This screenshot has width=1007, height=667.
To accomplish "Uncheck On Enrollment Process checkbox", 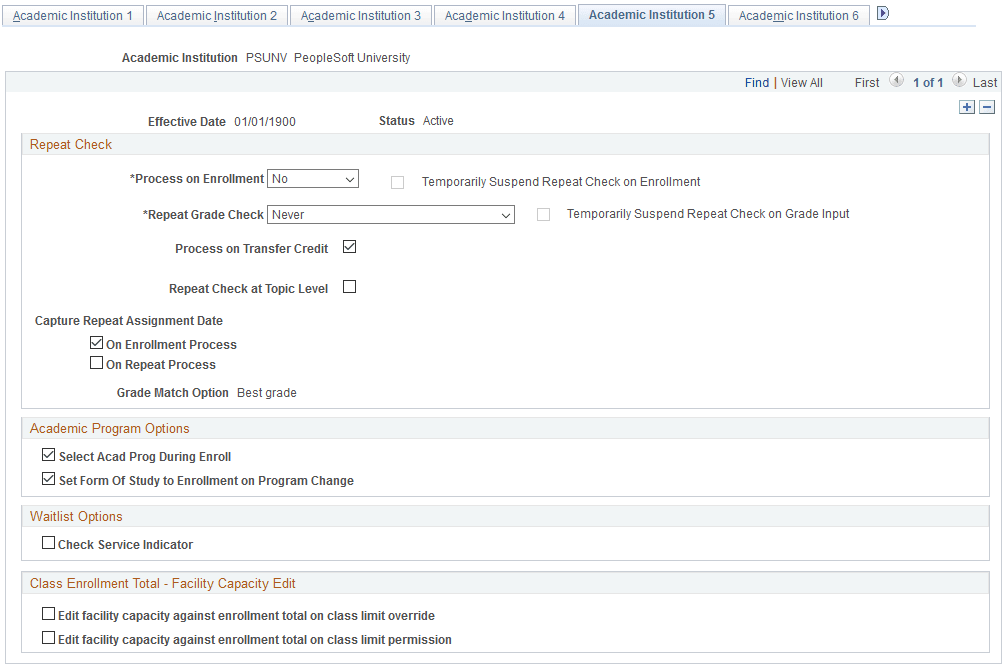I will 96,343.
